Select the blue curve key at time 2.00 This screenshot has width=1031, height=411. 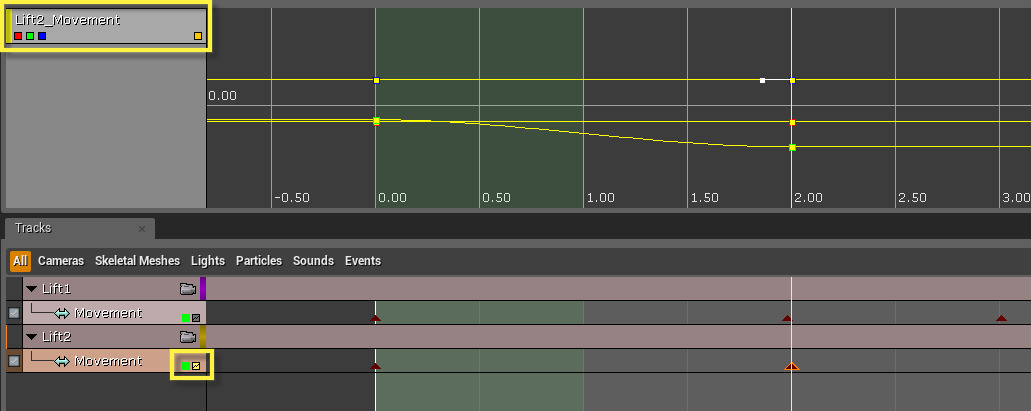[x=792, y=80]
